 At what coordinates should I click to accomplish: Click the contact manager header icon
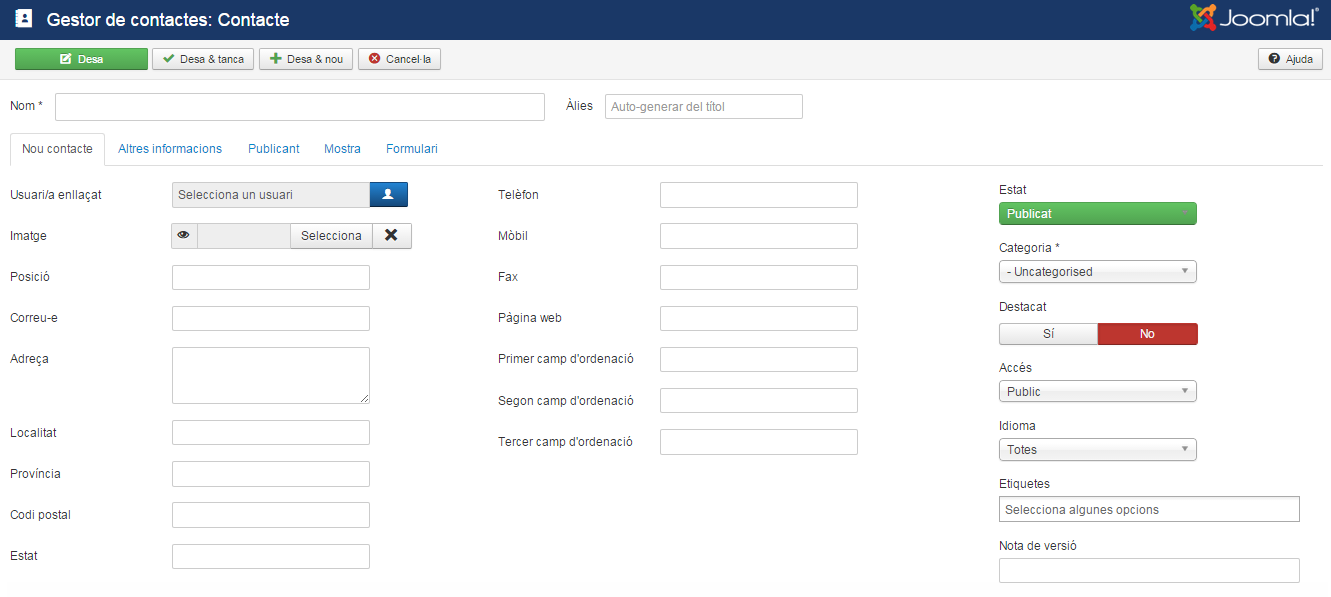click(24, 19)
